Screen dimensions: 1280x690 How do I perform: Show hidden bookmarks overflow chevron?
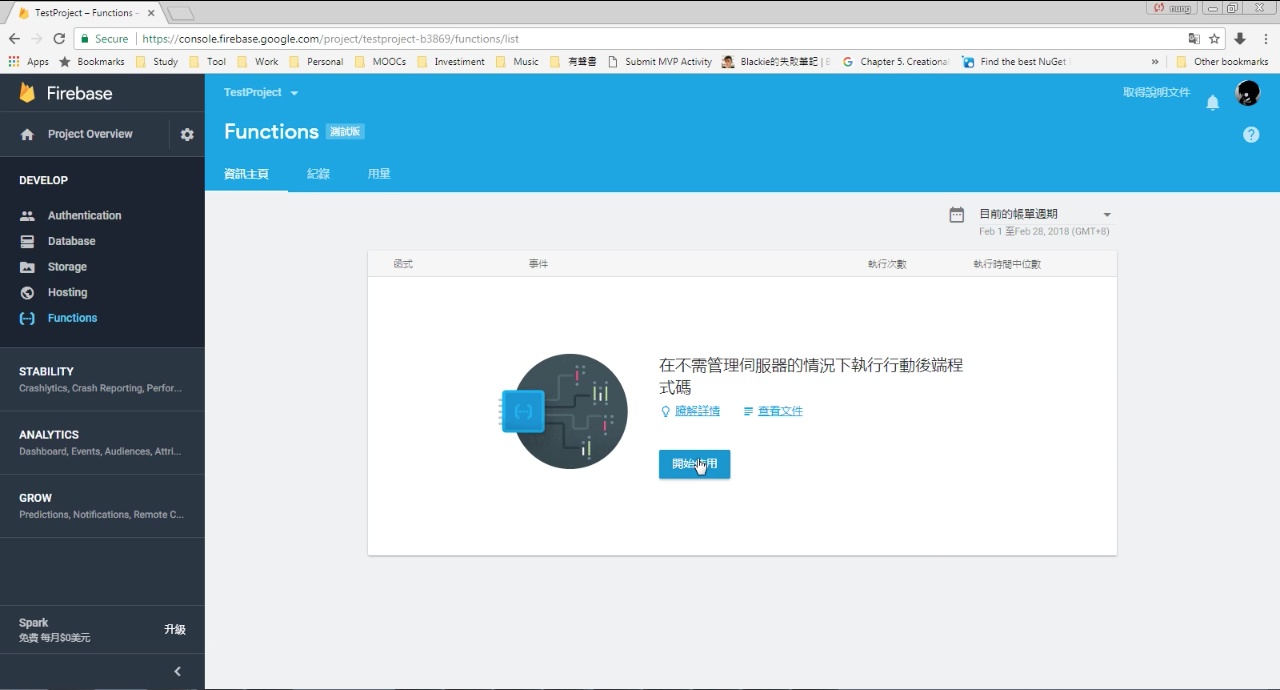tap(1156, 61)
